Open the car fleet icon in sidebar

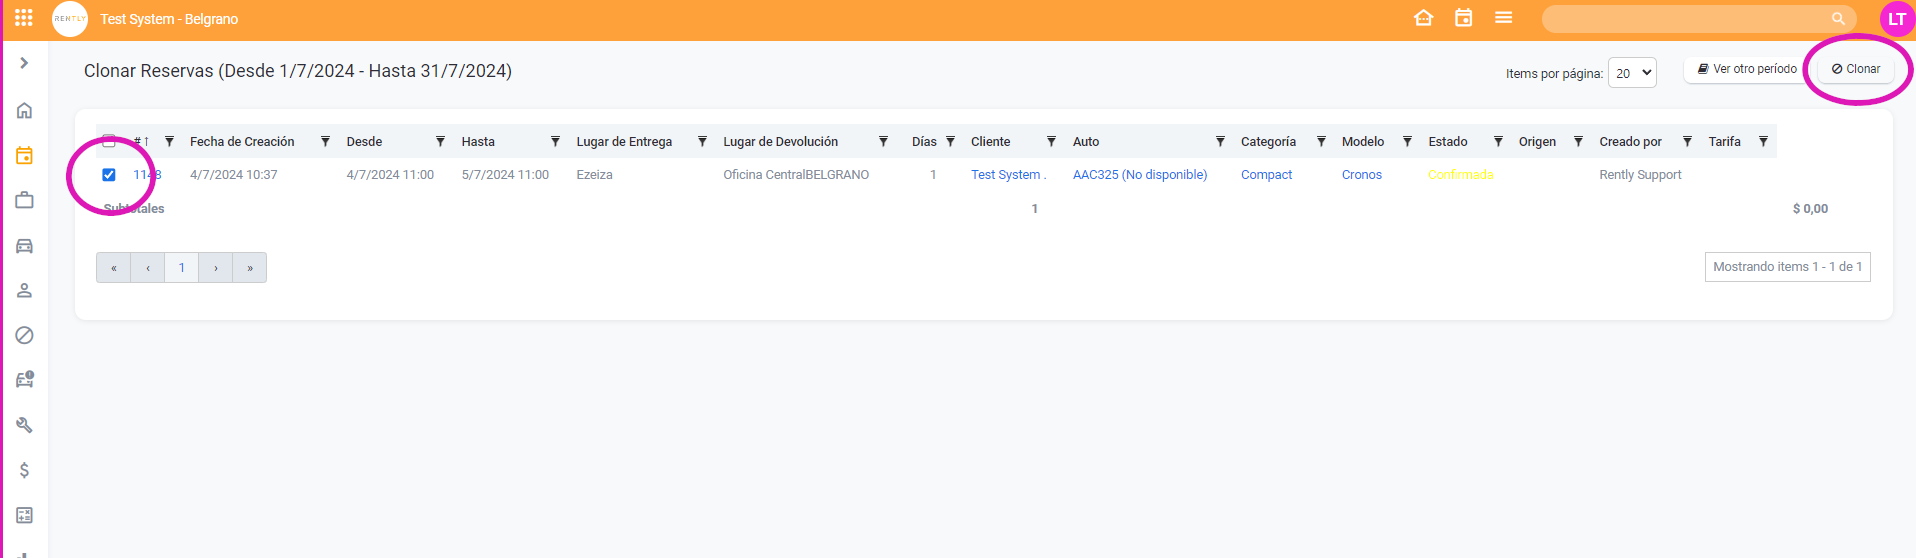(x=25, y=246)
